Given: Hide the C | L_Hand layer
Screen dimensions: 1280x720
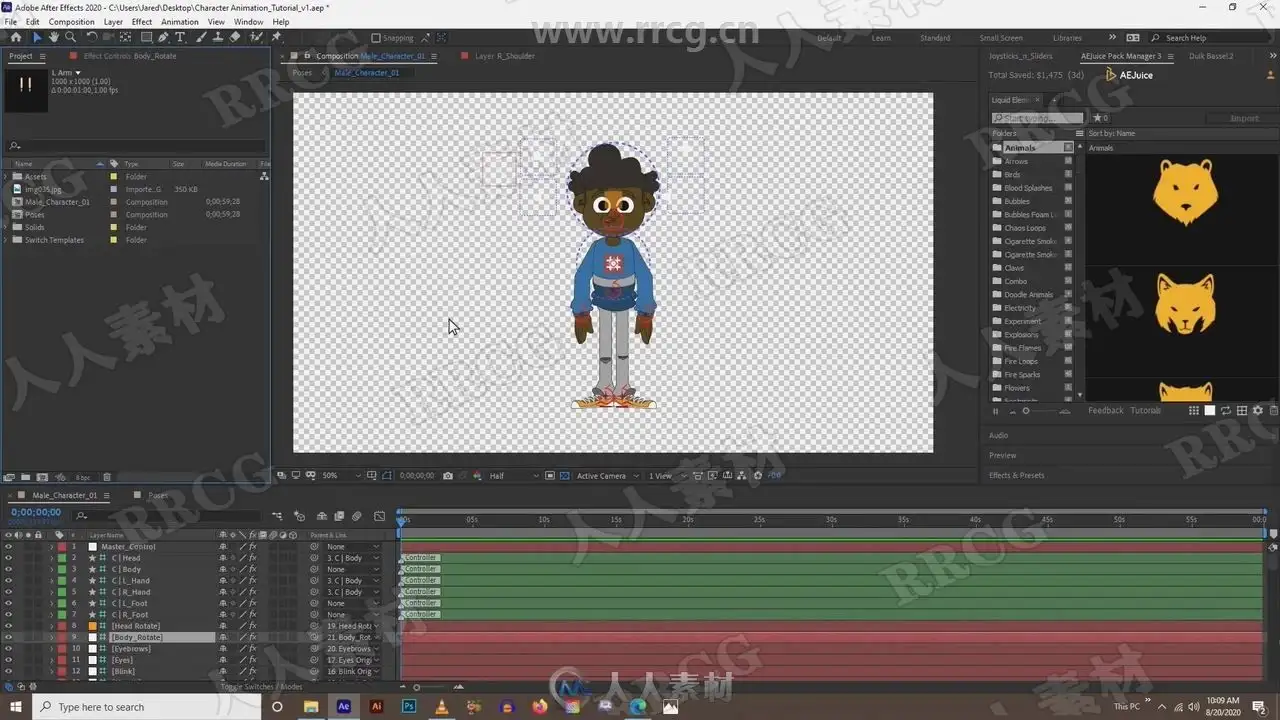Looking at the screenshot, I should tap(8, 581).
